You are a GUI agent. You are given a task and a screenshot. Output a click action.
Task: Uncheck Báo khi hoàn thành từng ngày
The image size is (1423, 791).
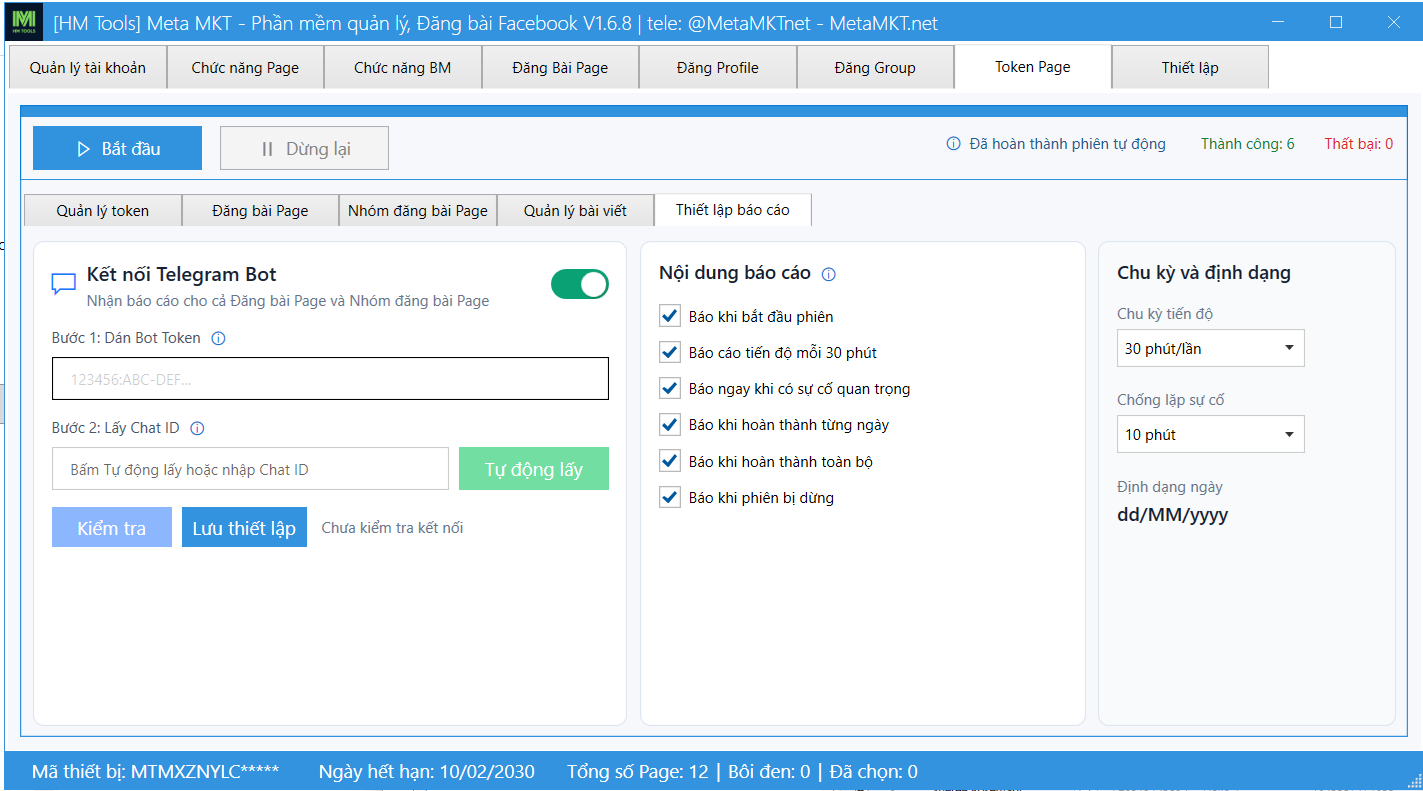[x=670, y=425]
